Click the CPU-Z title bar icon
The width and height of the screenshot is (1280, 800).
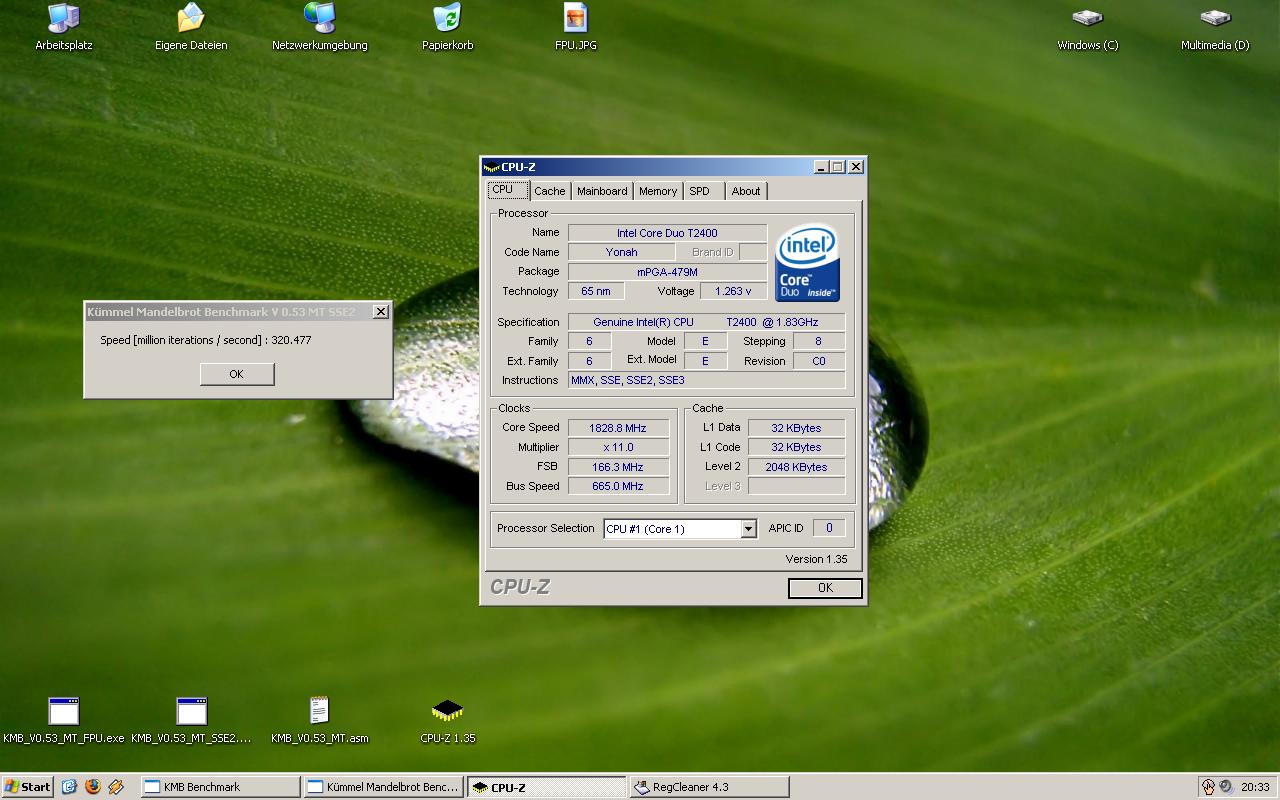tap(491, 167)
